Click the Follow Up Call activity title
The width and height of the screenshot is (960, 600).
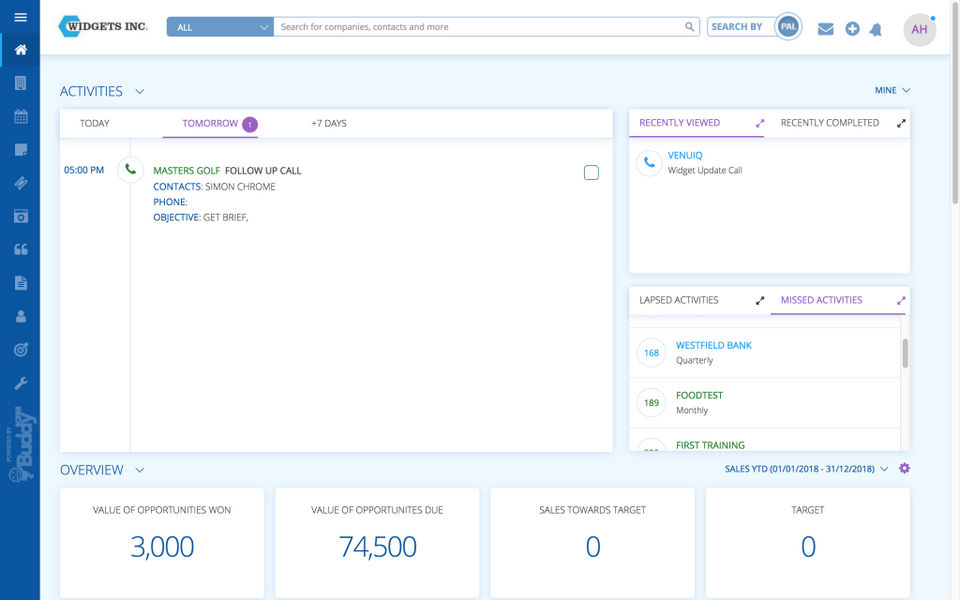point(263,171)
